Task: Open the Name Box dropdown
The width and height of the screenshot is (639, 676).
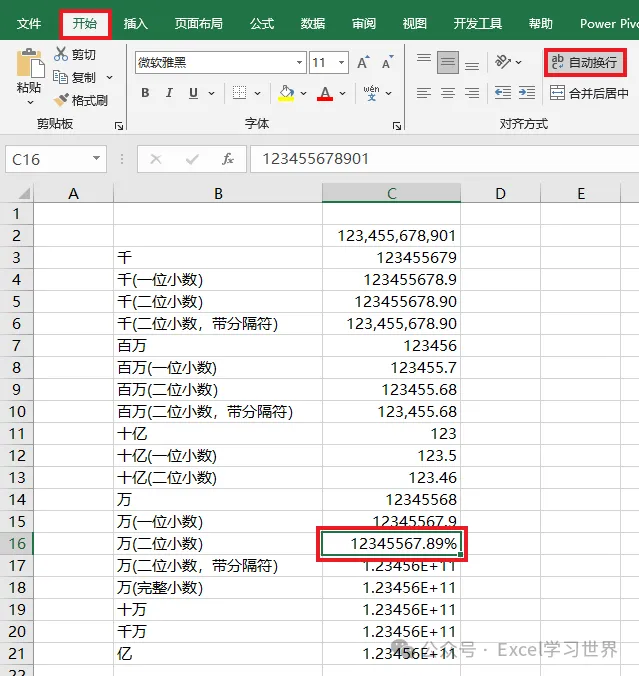Action: [x=97, y=159]
